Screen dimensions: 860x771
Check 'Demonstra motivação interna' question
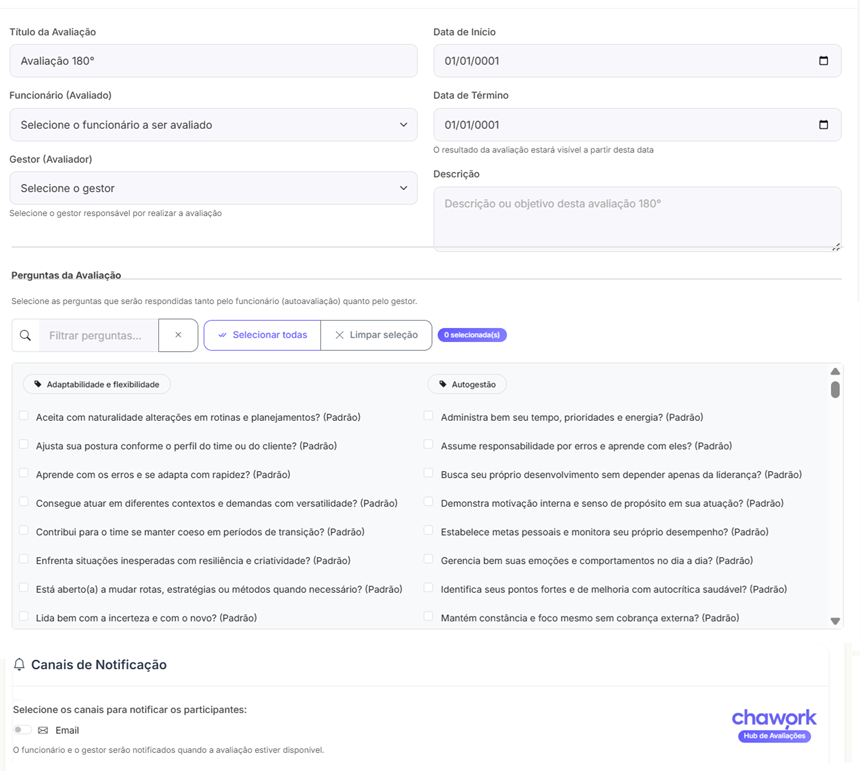point(428,501)
